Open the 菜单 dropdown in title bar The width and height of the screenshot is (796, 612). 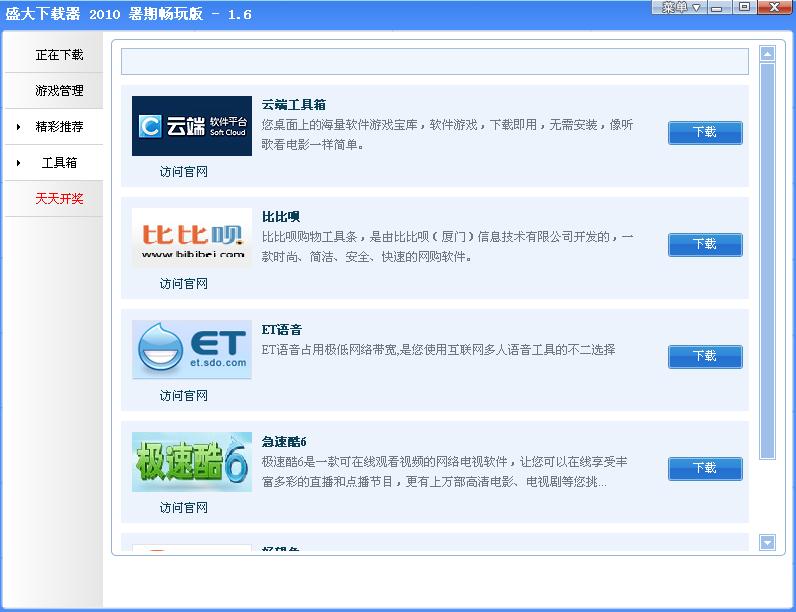[681, 7]
